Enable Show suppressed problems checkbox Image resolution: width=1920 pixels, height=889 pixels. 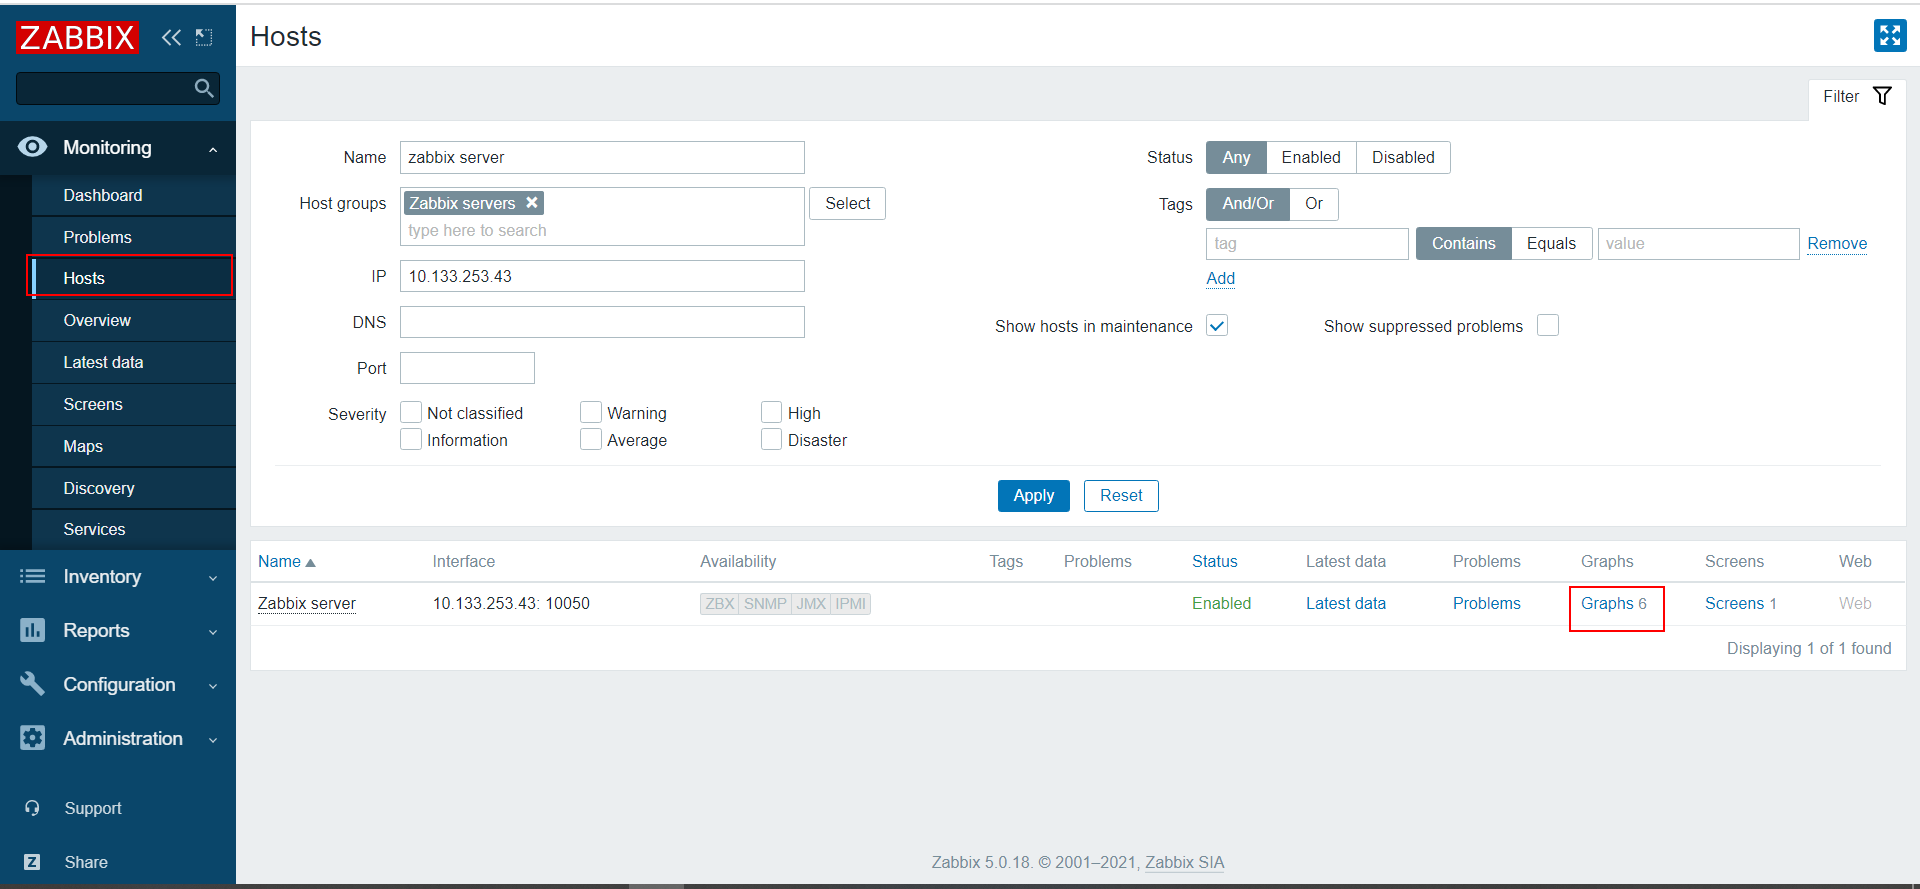[1548, 325]
